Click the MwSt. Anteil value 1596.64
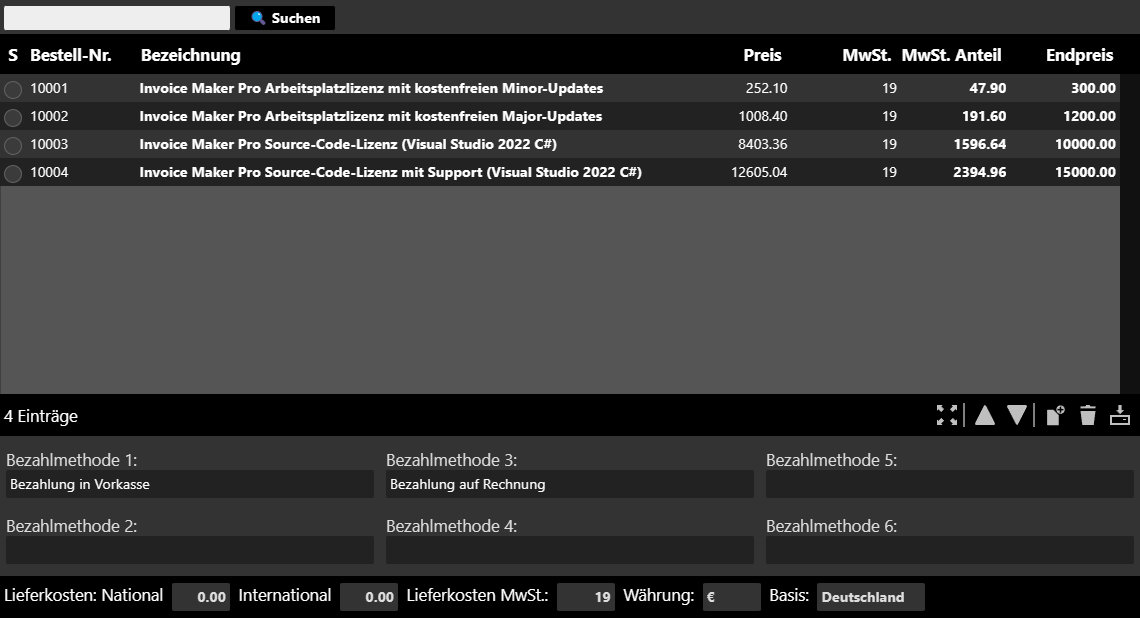 click(979, 144)
